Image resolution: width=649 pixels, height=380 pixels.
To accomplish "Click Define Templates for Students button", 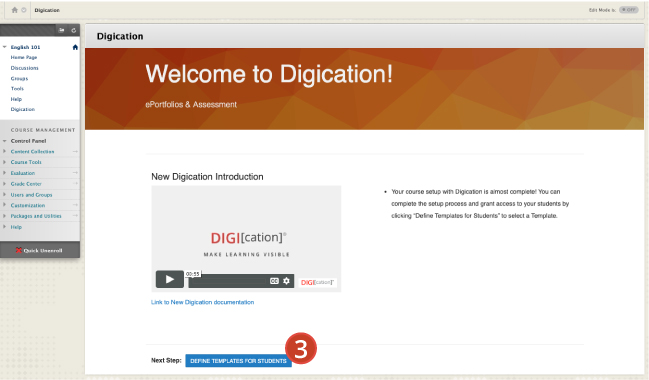I will 238,361.
